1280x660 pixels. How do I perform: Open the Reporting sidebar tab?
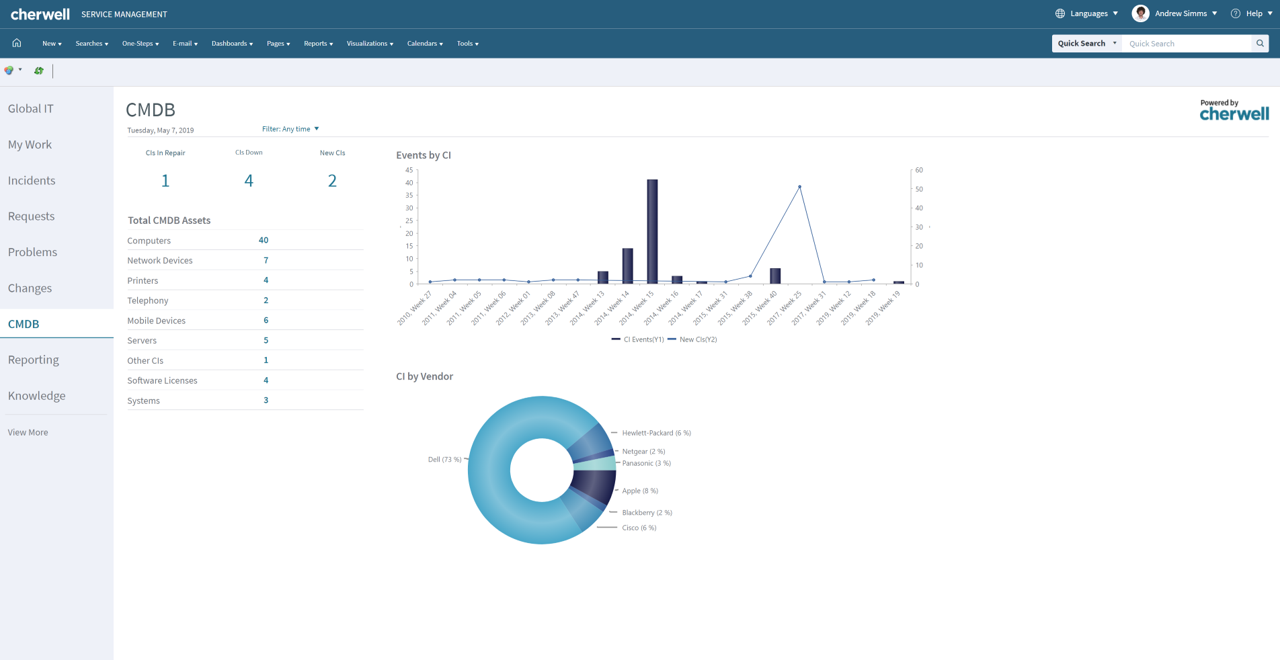(x=33, y=360)
